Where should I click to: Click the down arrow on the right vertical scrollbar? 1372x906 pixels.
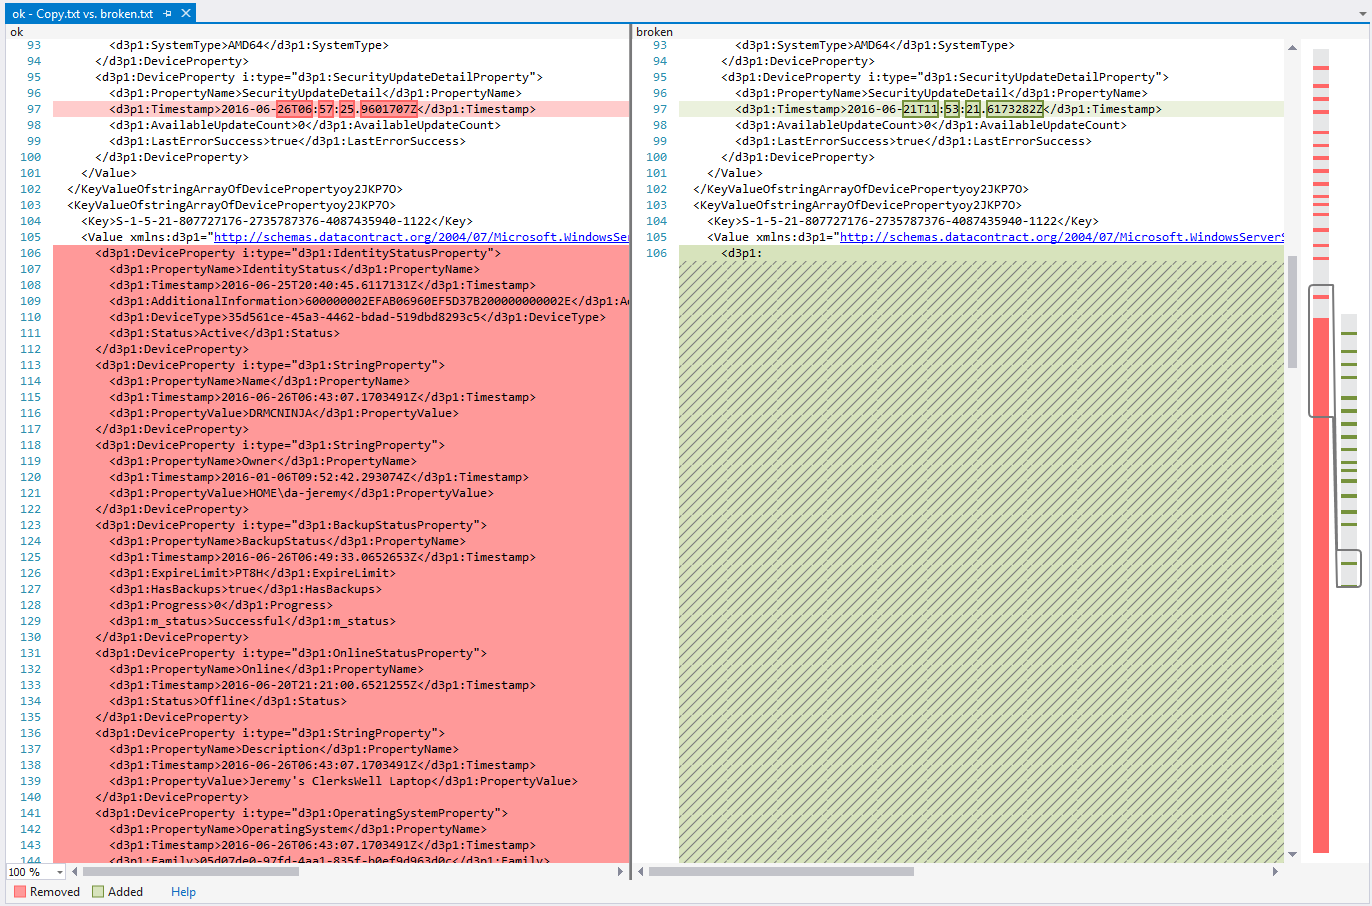[x=1293, y=854]
